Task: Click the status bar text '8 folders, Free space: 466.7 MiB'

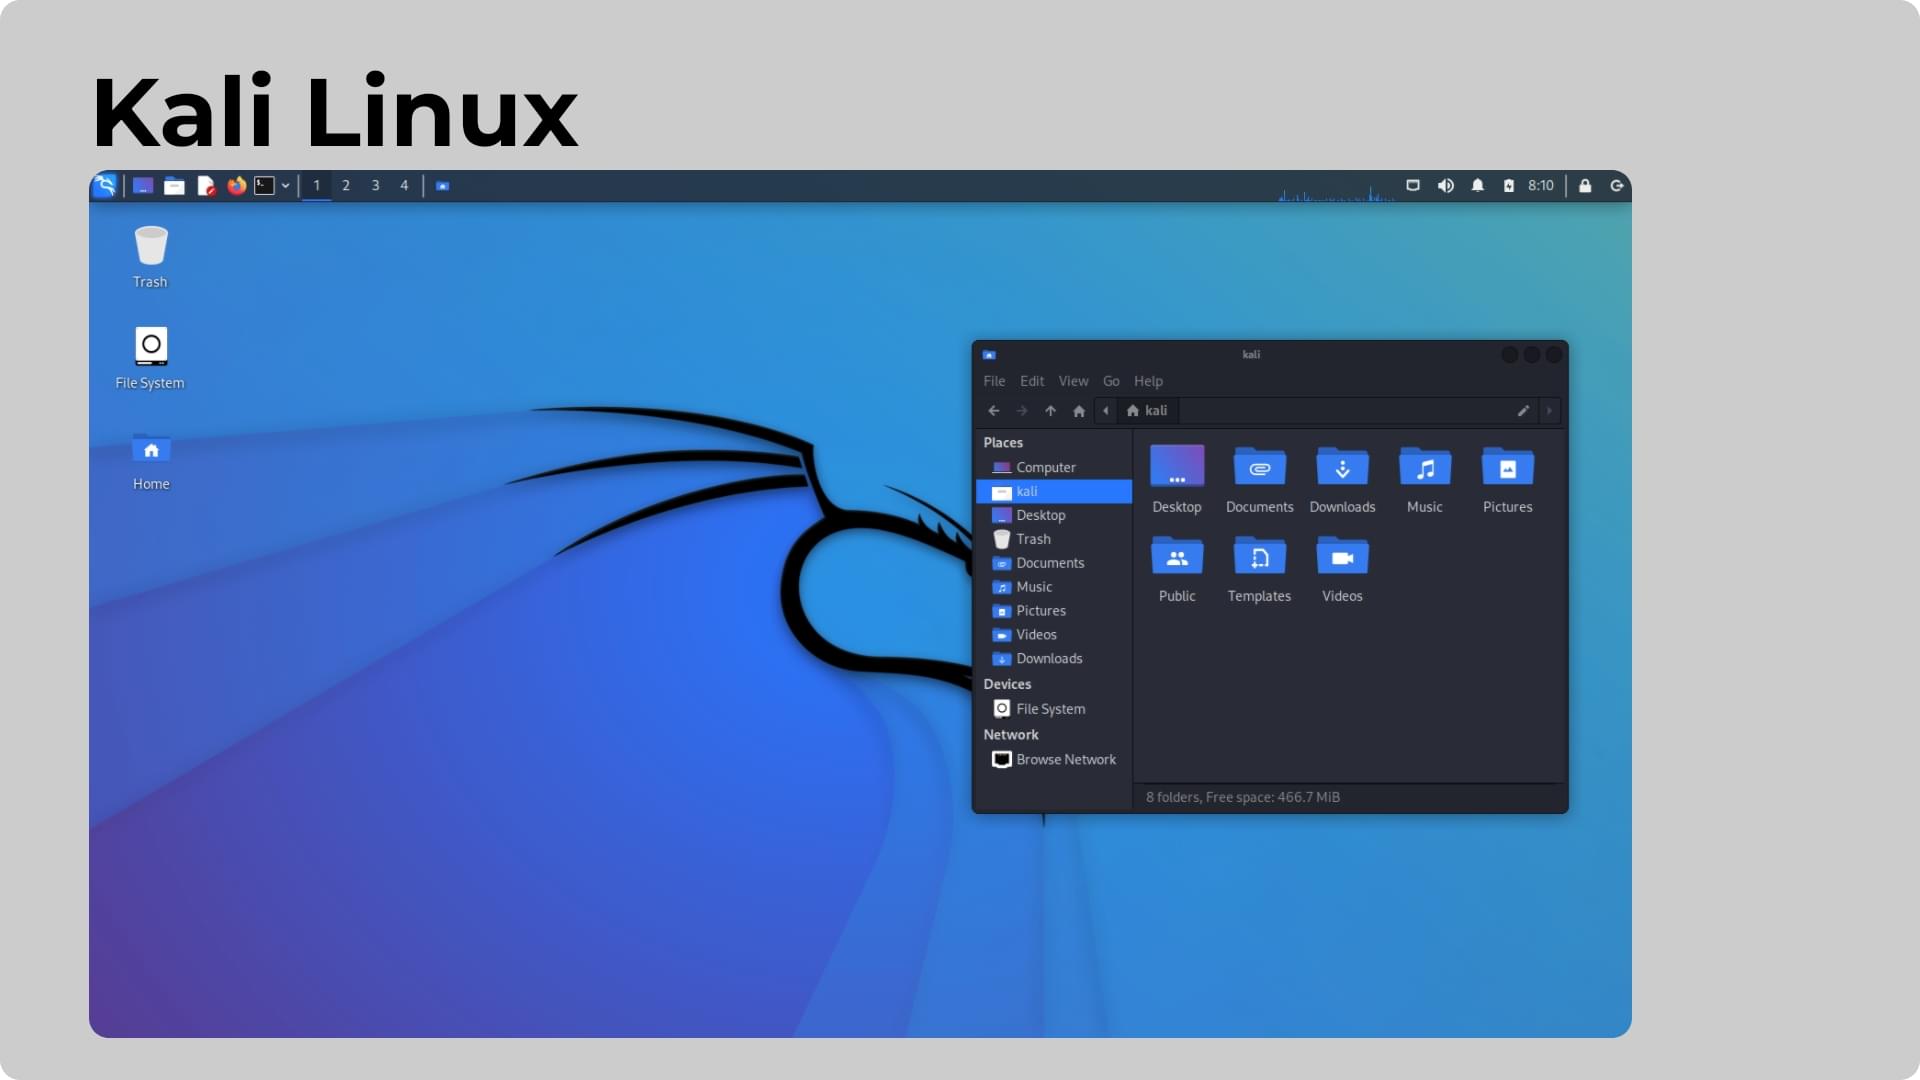Action: coord(1243,797)
